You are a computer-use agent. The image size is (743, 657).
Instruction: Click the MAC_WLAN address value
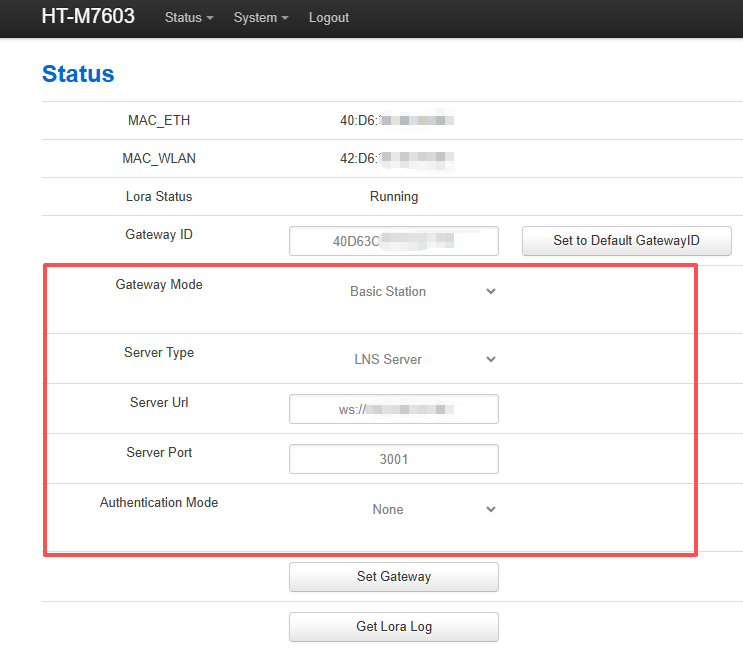pyautogui.click(x=397, y=159)
